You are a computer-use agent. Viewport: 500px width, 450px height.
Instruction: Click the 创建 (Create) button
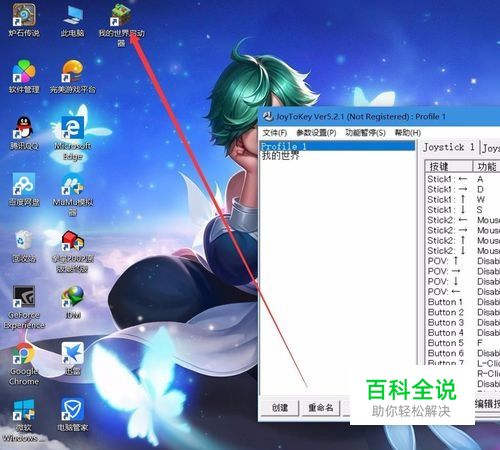click(279, 407)
